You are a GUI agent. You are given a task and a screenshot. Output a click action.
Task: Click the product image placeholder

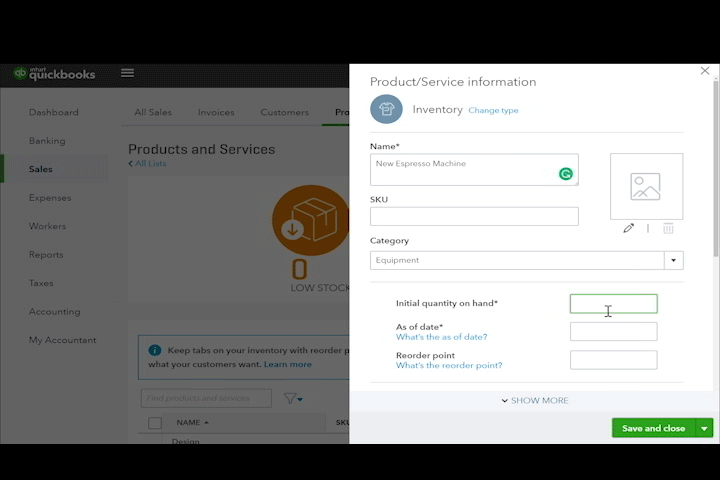tap(646, 186)
